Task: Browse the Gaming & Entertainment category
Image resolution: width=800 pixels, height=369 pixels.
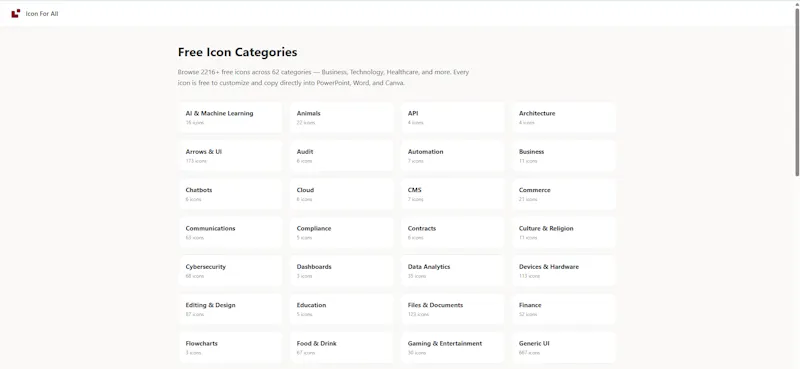Action: click(453, 347)
